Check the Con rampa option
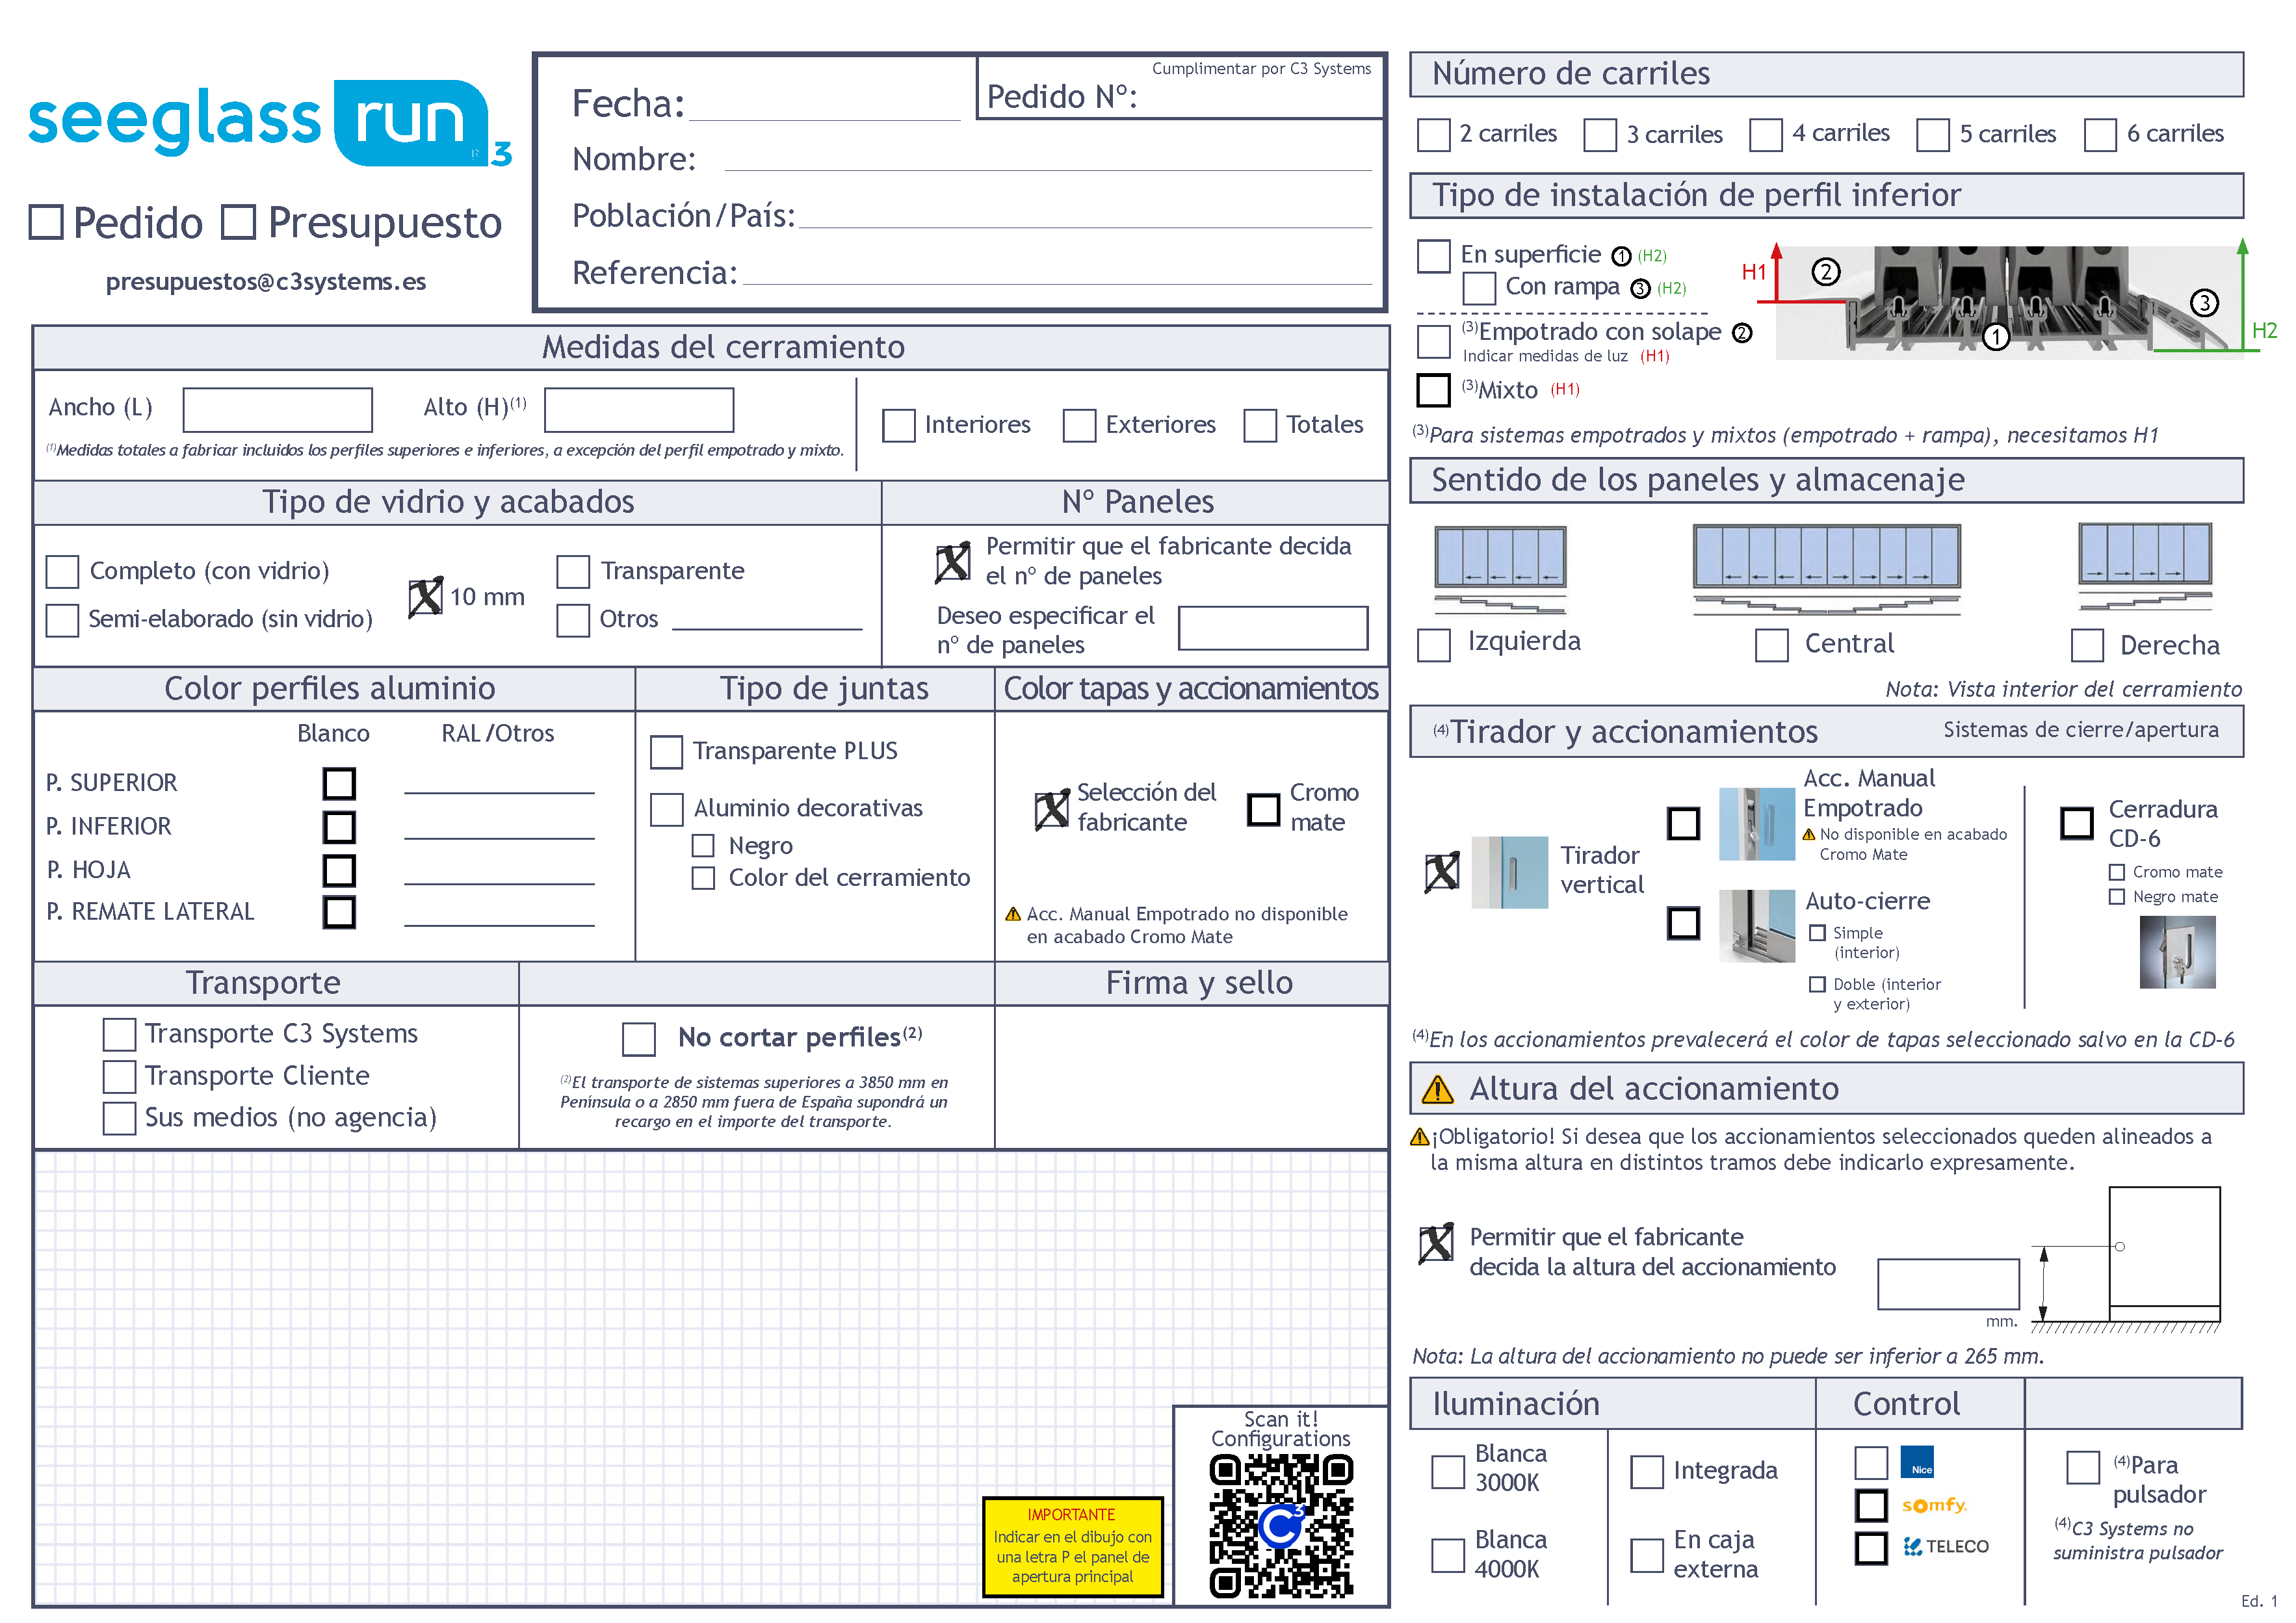This screenshot has height=1623, width=2296. pos(1479,288)
